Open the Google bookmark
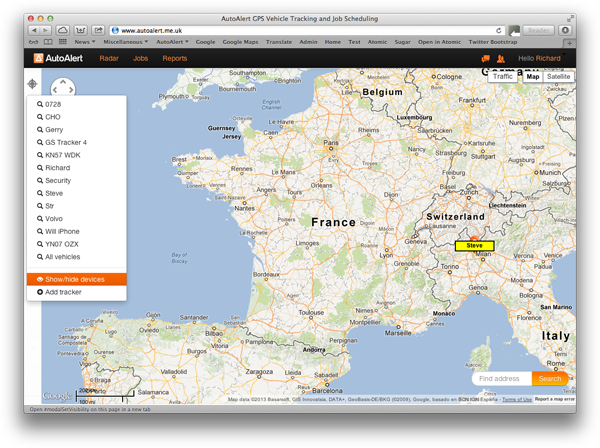The image size is (600, 448). pyautogui.click(x=205, y=42)
